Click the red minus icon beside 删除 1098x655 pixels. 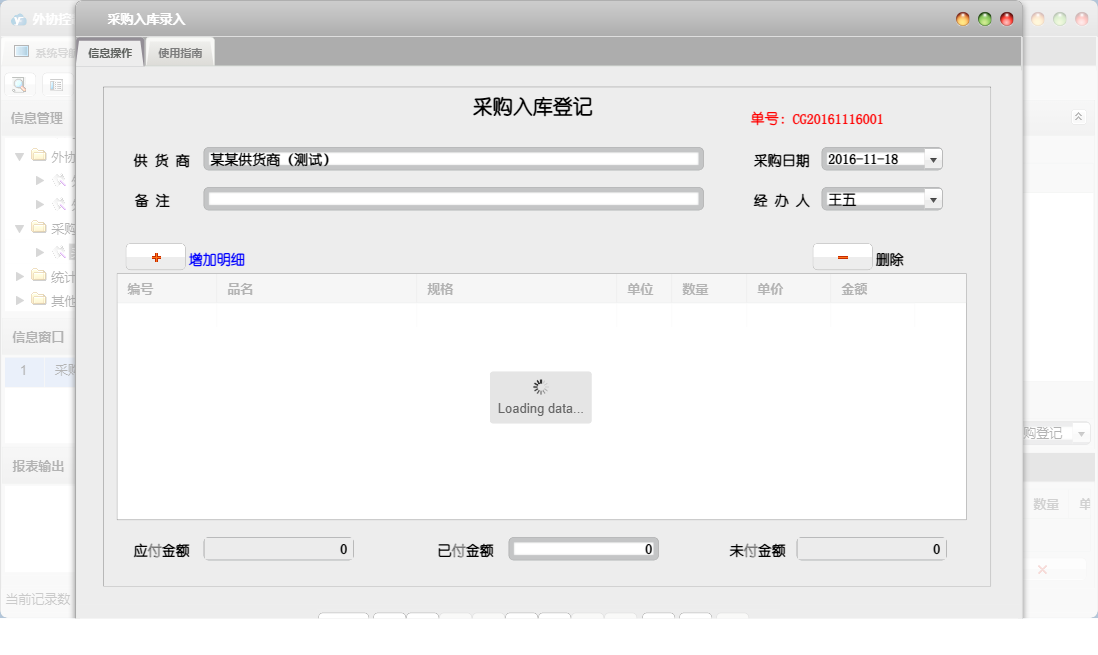pos(841,257)
